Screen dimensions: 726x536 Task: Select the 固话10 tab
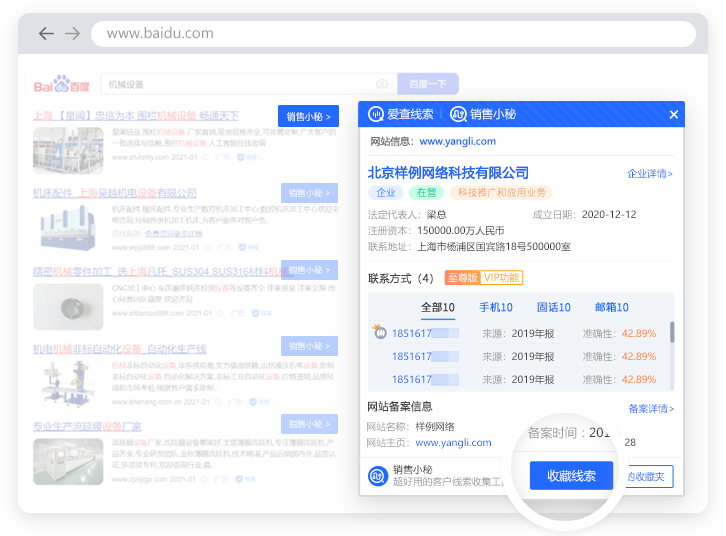pyautogui.click(x=553, y=307)
